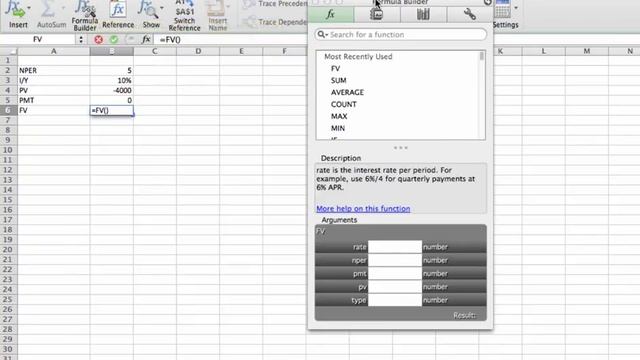
Task: Select COUNT in function list
Action: [x=344, y=104]
